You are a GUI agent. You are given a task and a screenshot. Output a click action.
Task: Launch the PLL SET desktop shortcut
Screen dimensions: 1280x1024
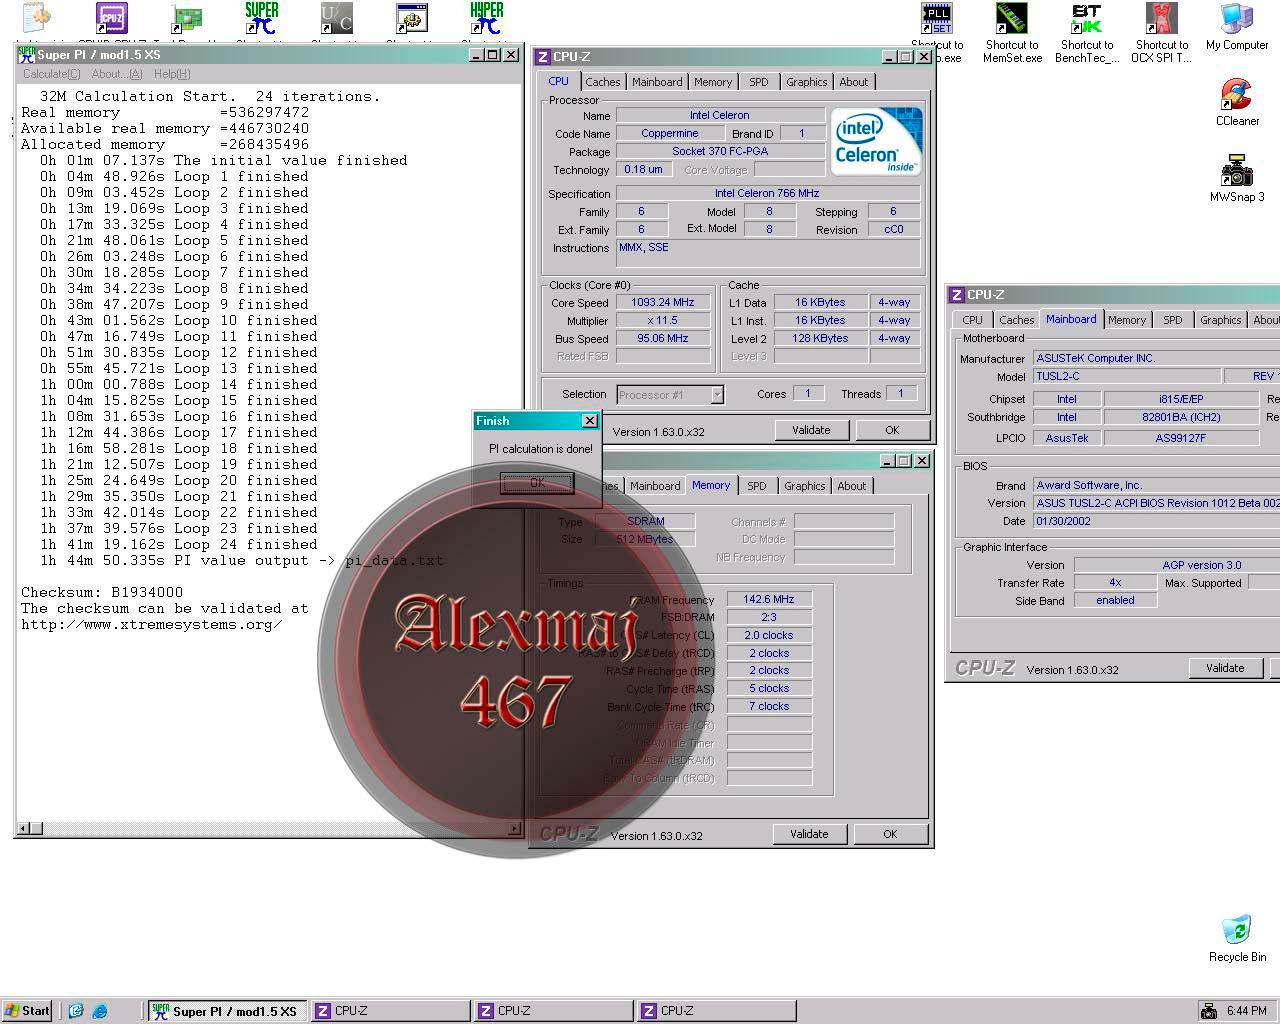[x=937, y=18]
